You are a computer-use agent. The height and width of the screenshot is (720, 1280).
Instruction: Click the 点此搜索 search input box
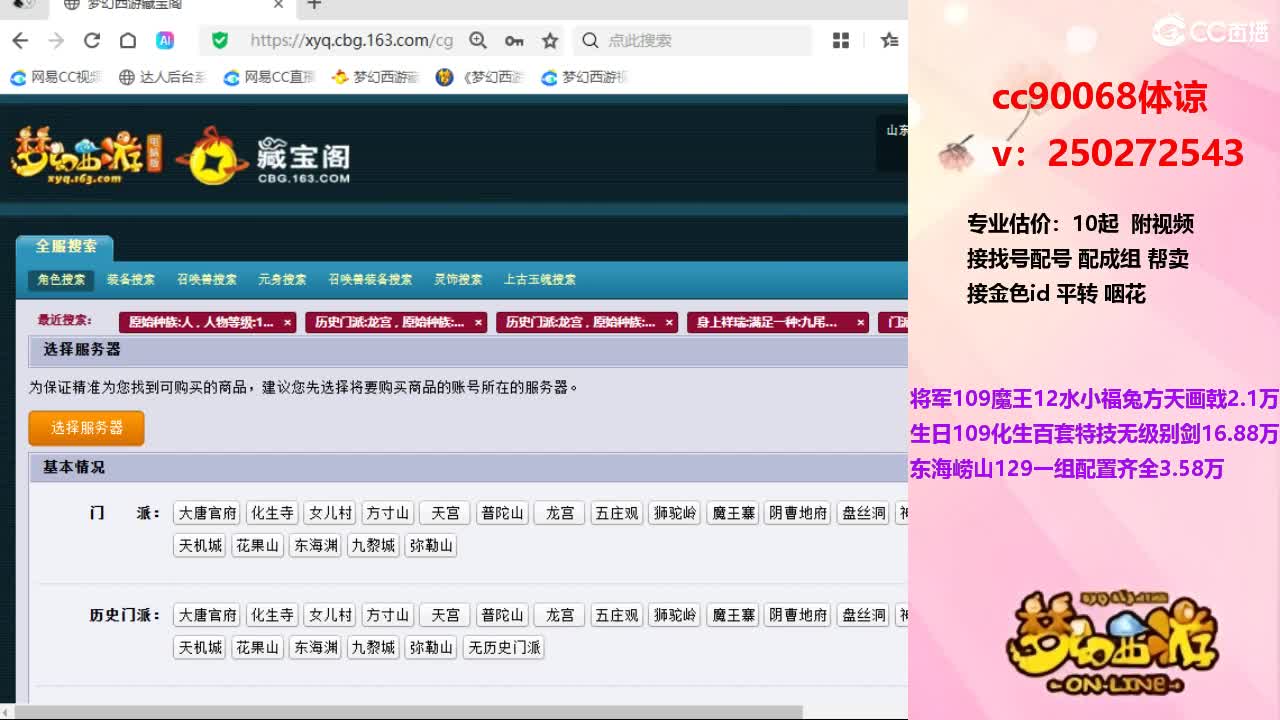(x=700, y=40)
